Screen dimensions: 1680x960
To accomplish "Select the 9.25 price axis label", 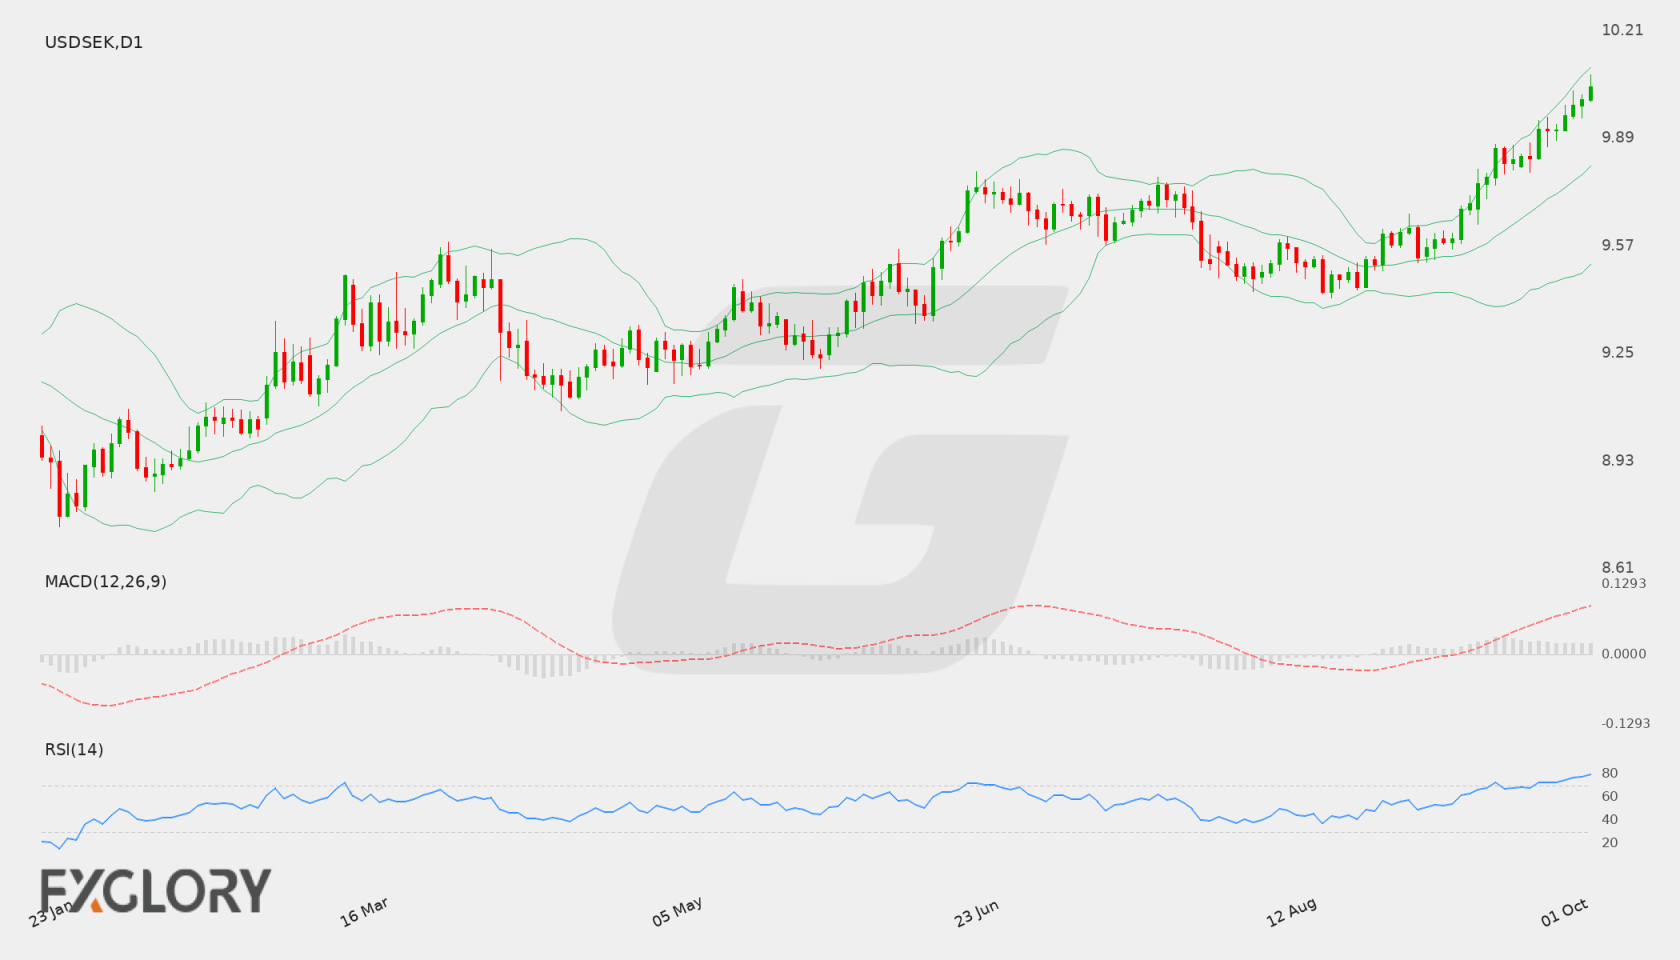I will tap(1618, 352).
